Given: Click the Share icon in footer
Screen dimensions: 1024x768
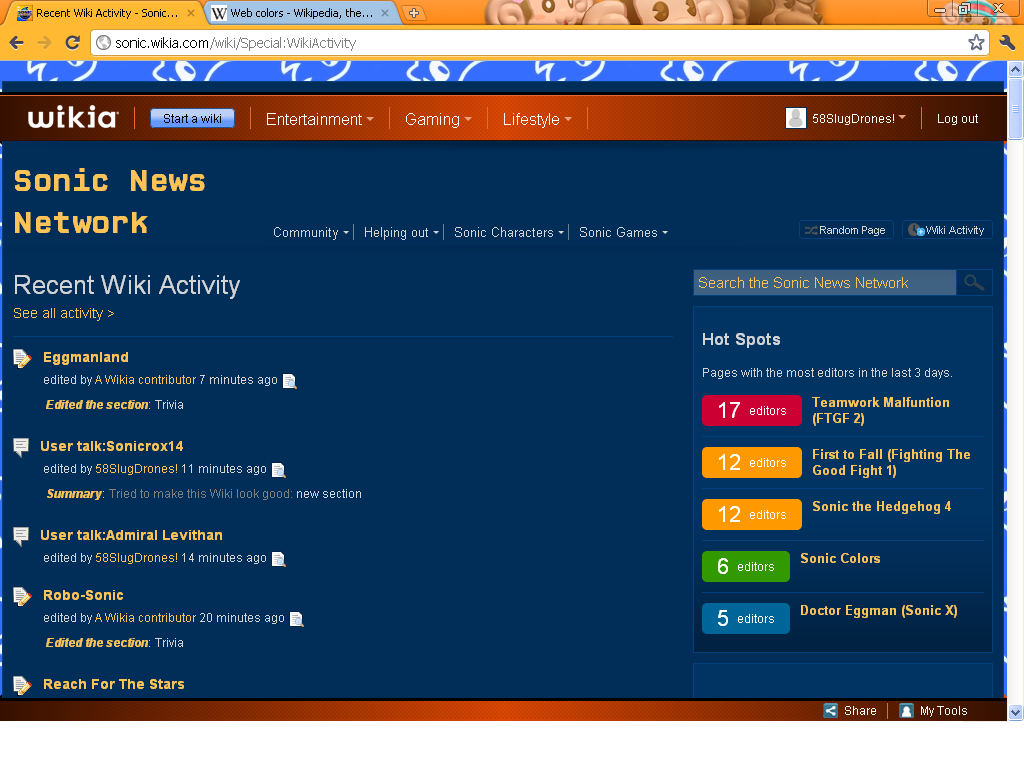Looking at the screenshot, I should (831, 711).
